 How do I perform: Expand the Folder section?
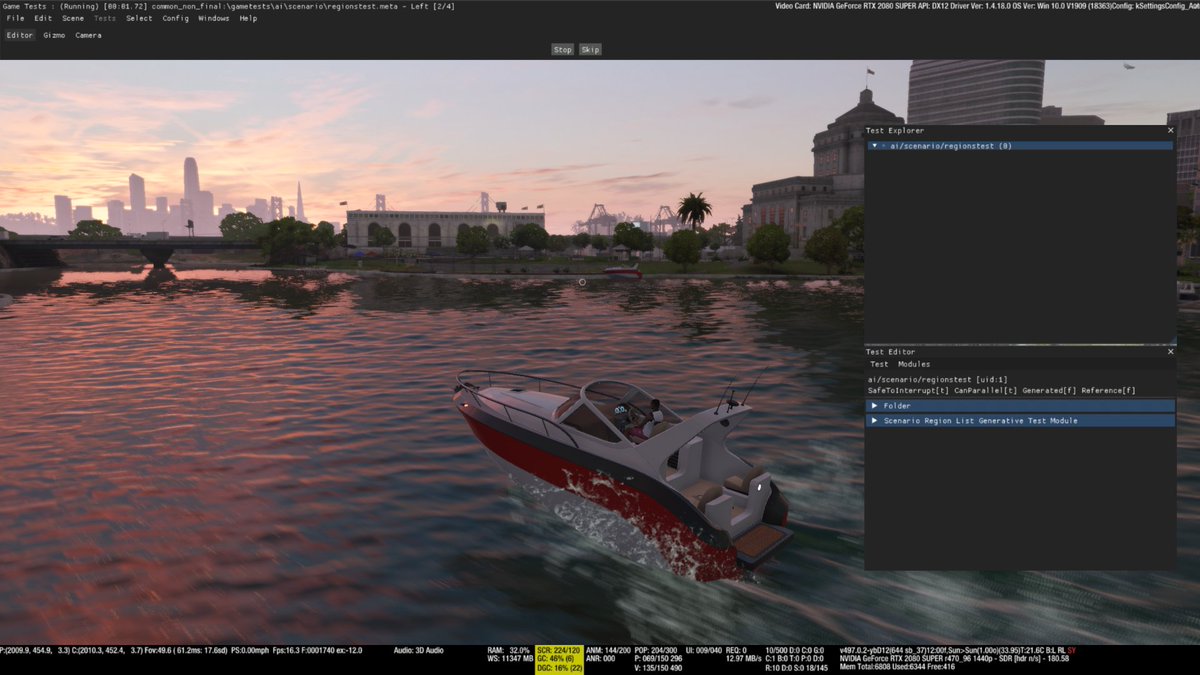click(x=1020, y=406)
